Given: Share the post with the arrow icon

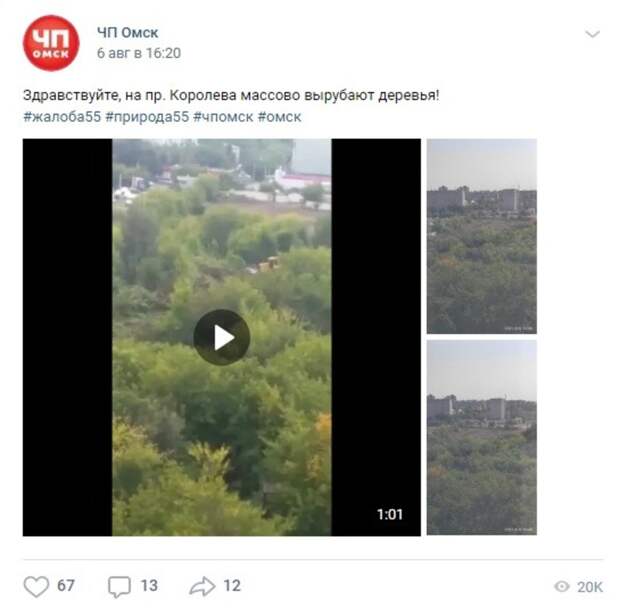Looking at the screenshot, I should [x=202, y=586].
